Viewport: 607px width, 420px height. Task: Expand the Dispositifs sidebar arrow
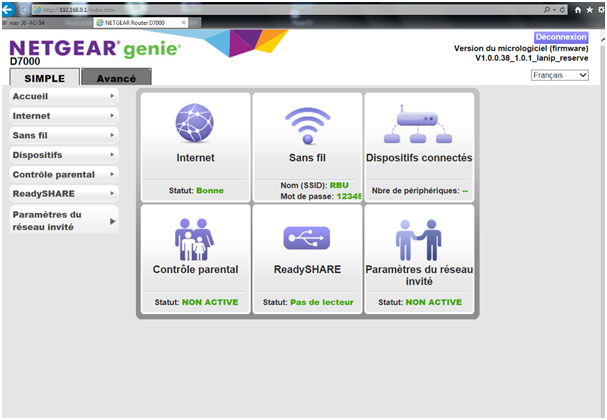pos(112,154)
